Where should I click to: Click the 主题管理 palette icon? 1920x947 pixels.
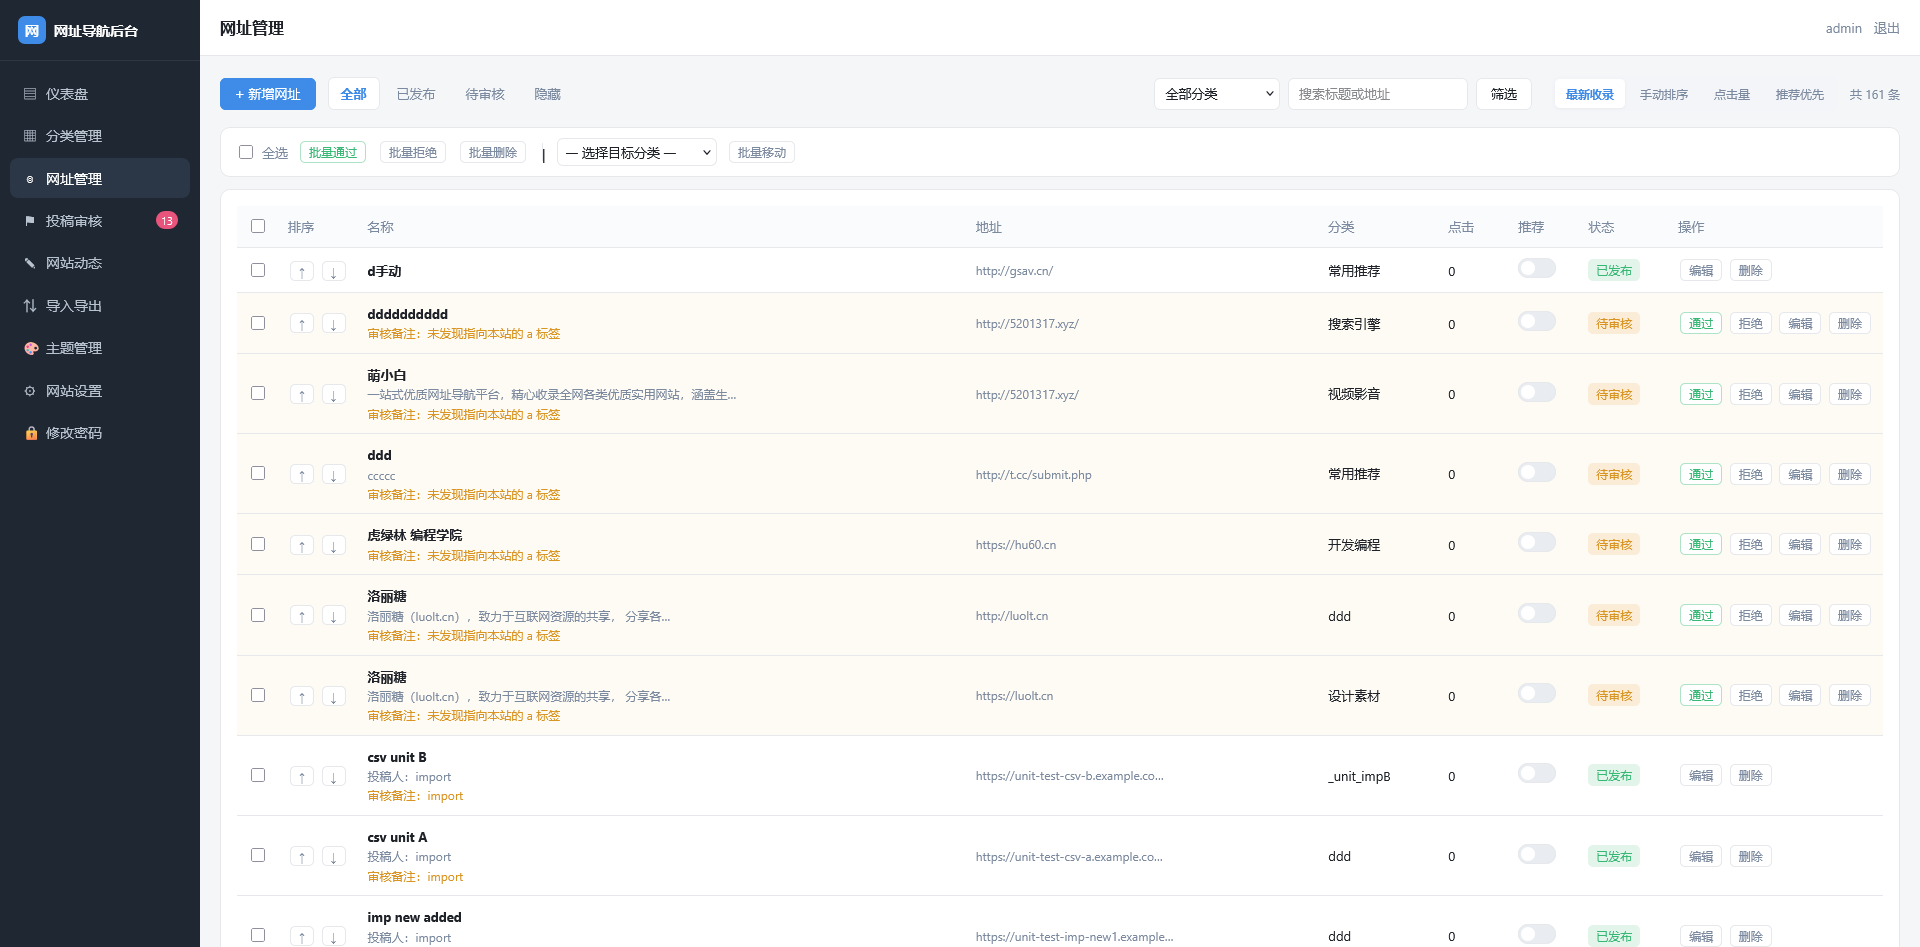[x=31, y=348]
